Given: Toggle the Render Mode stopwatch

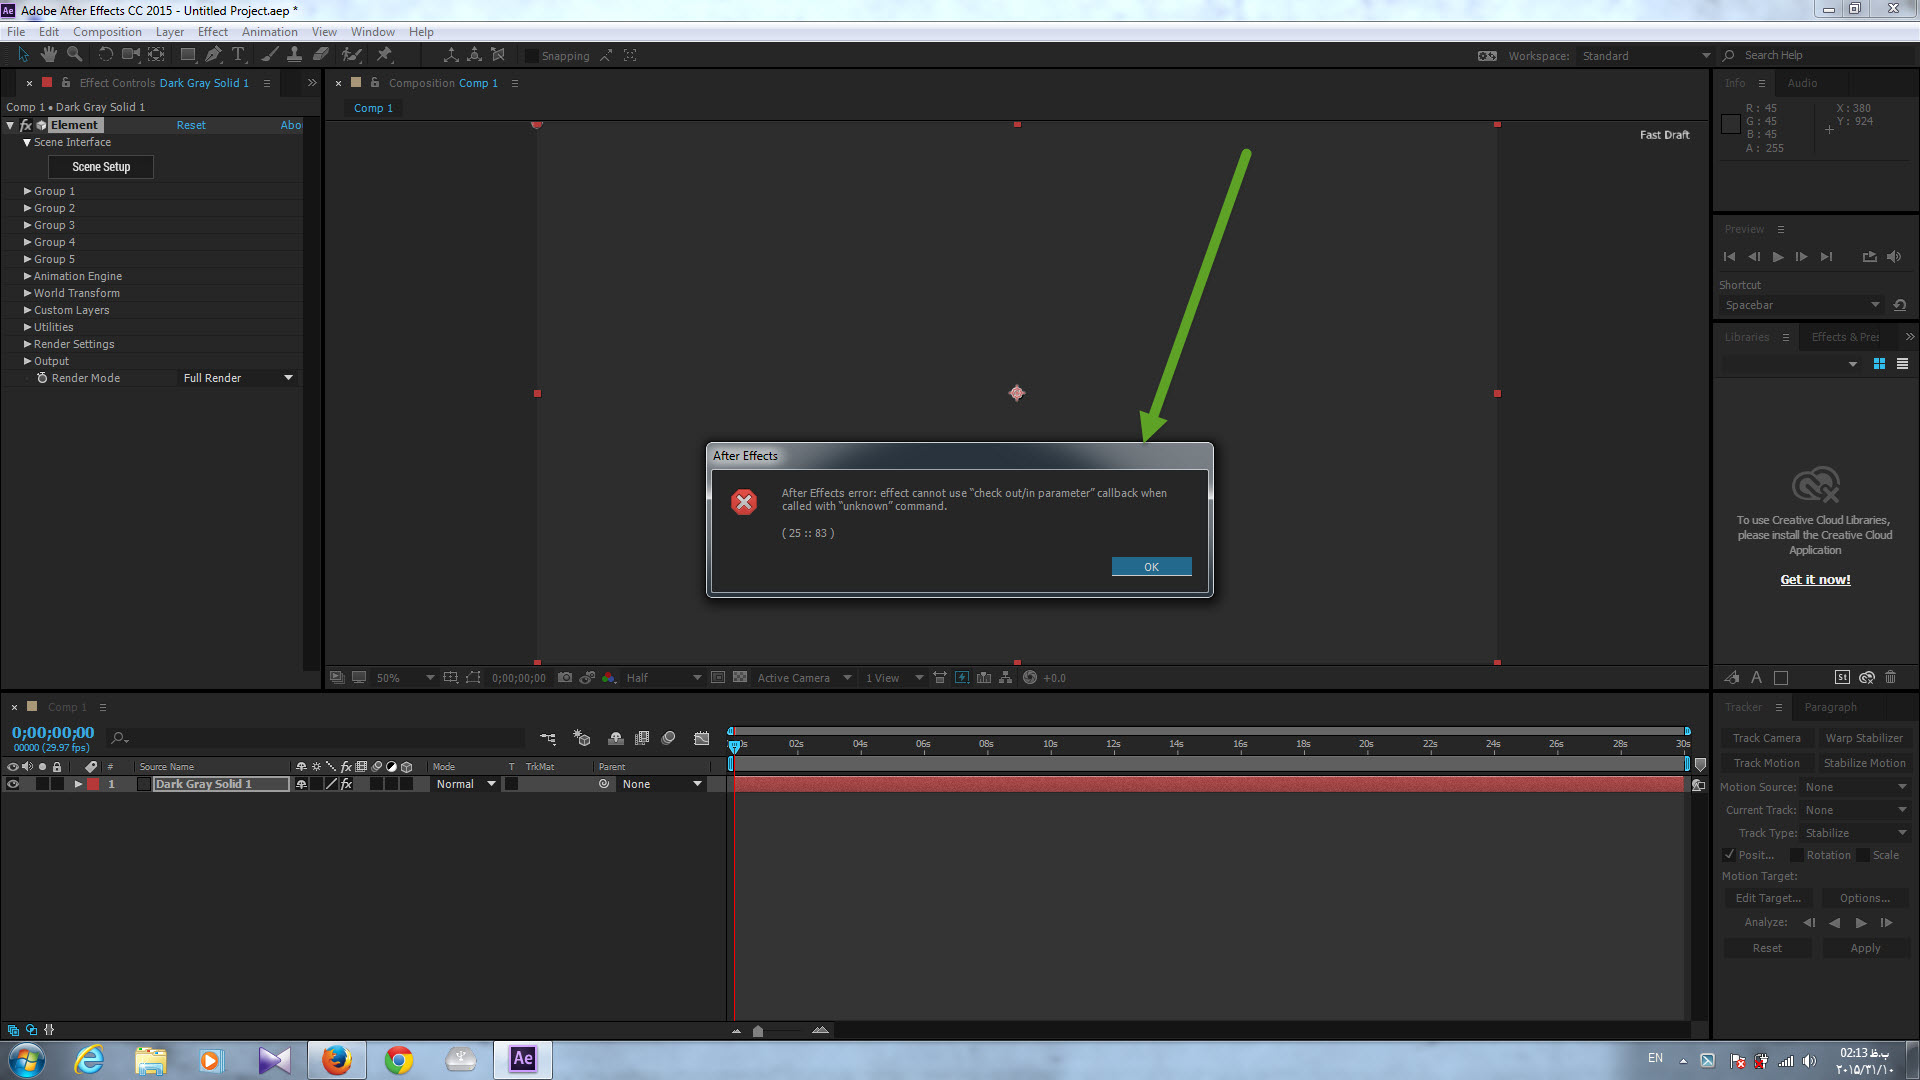Looking at the screenshot, I should point(42,378).
